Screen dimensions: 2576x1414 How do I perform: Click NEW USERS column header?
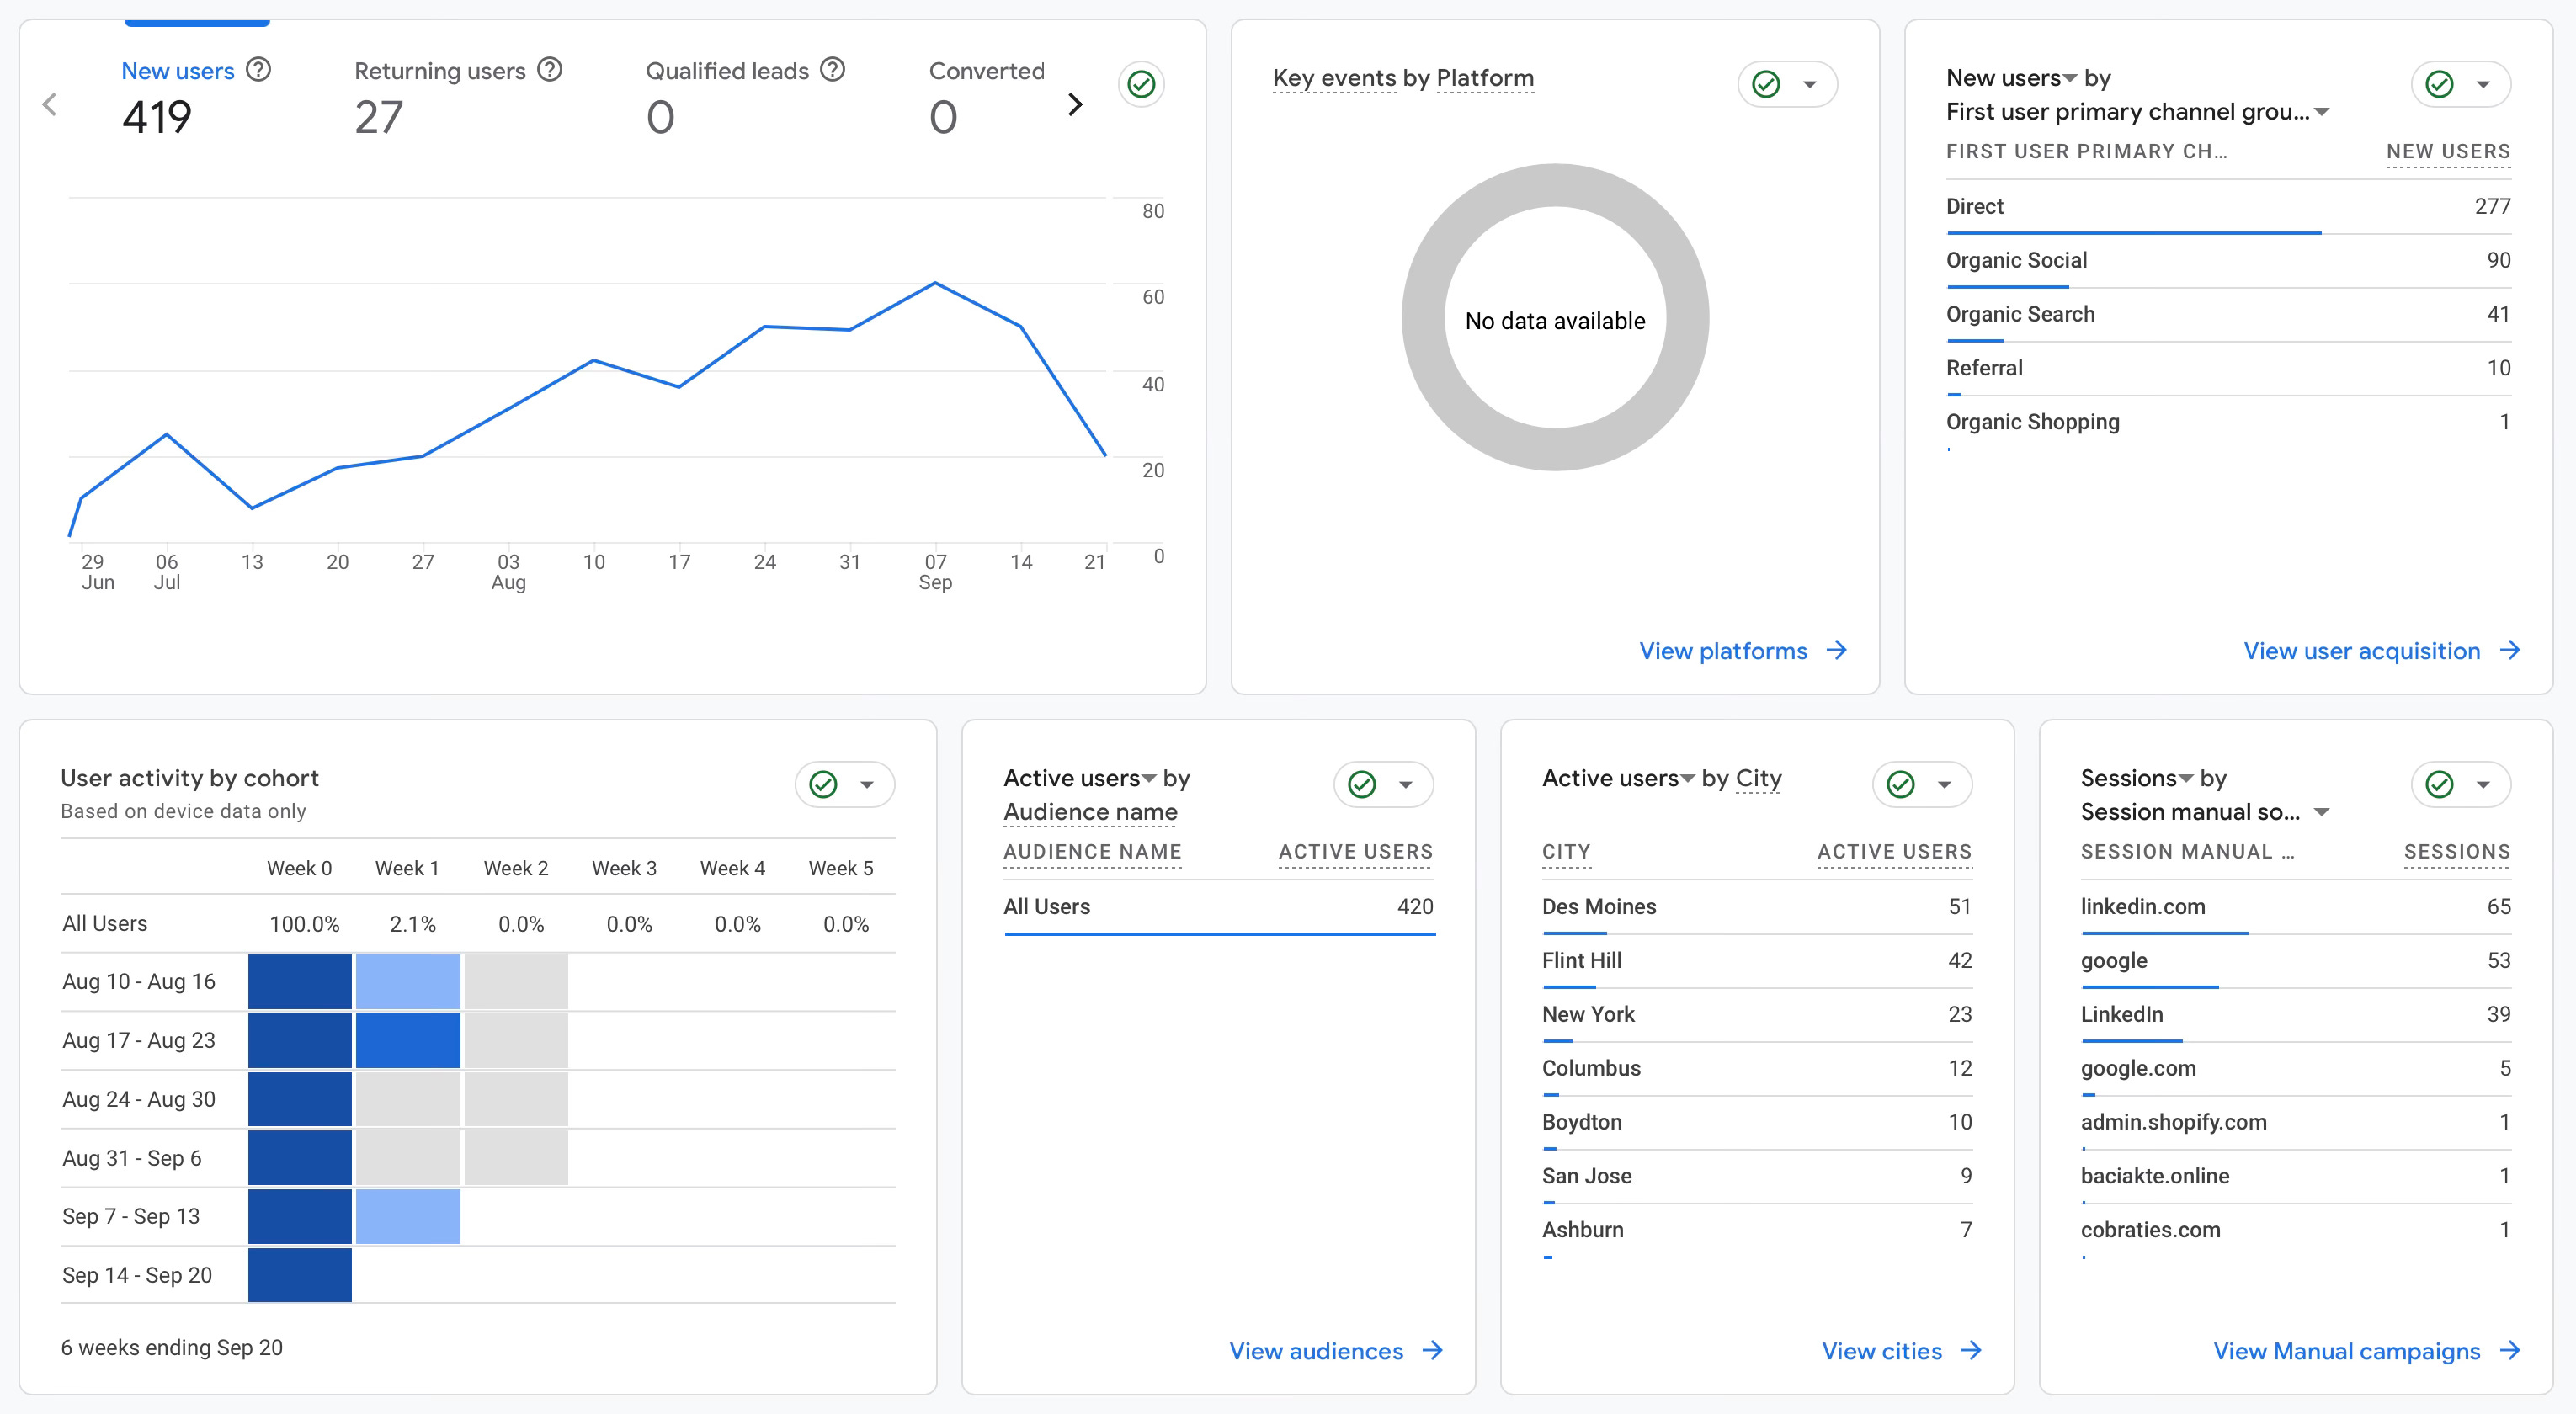click(2447, 151)
